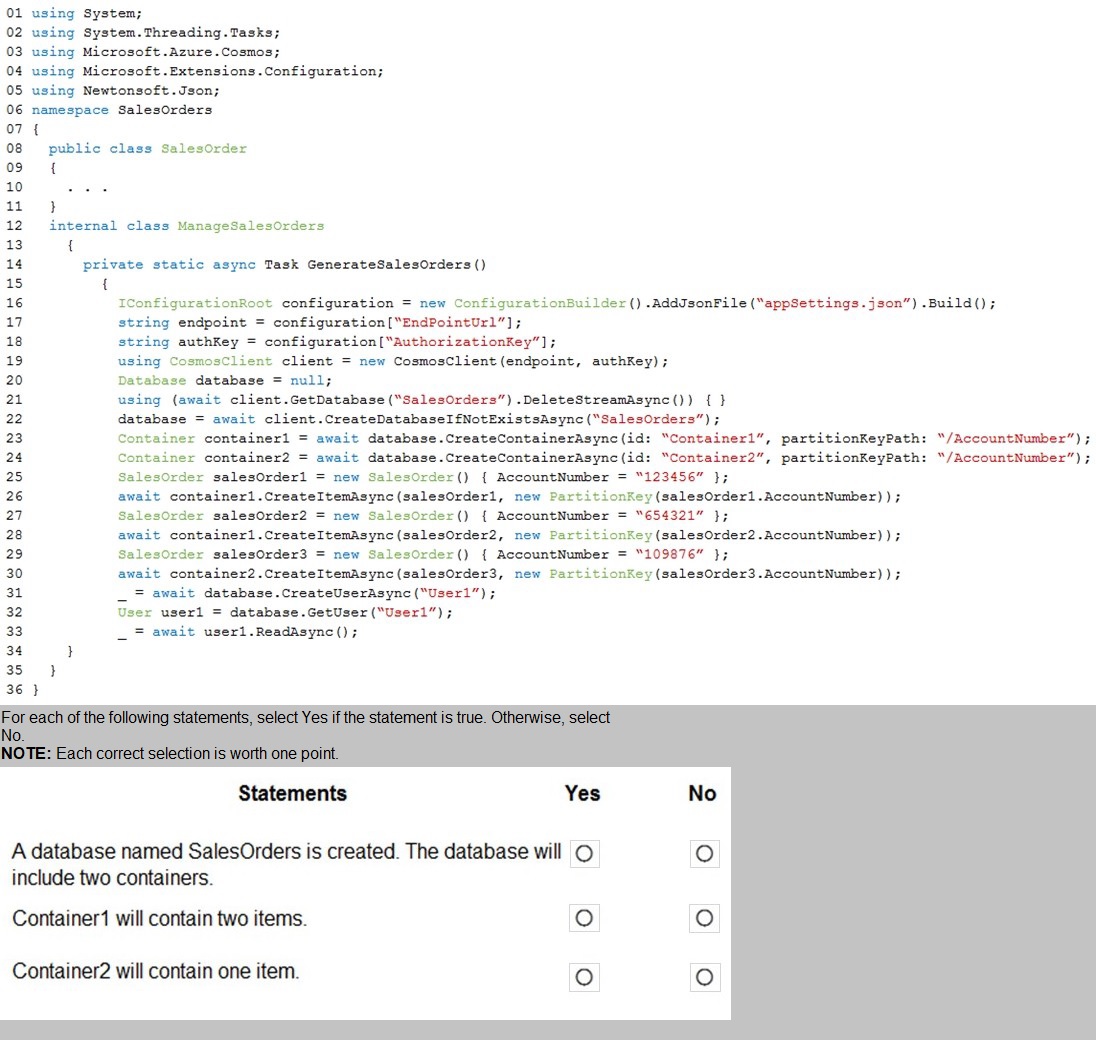Screen dimensions: 1096x1040
Task: Click the ManageSalesOrders class name
Action: click(250, 226)
